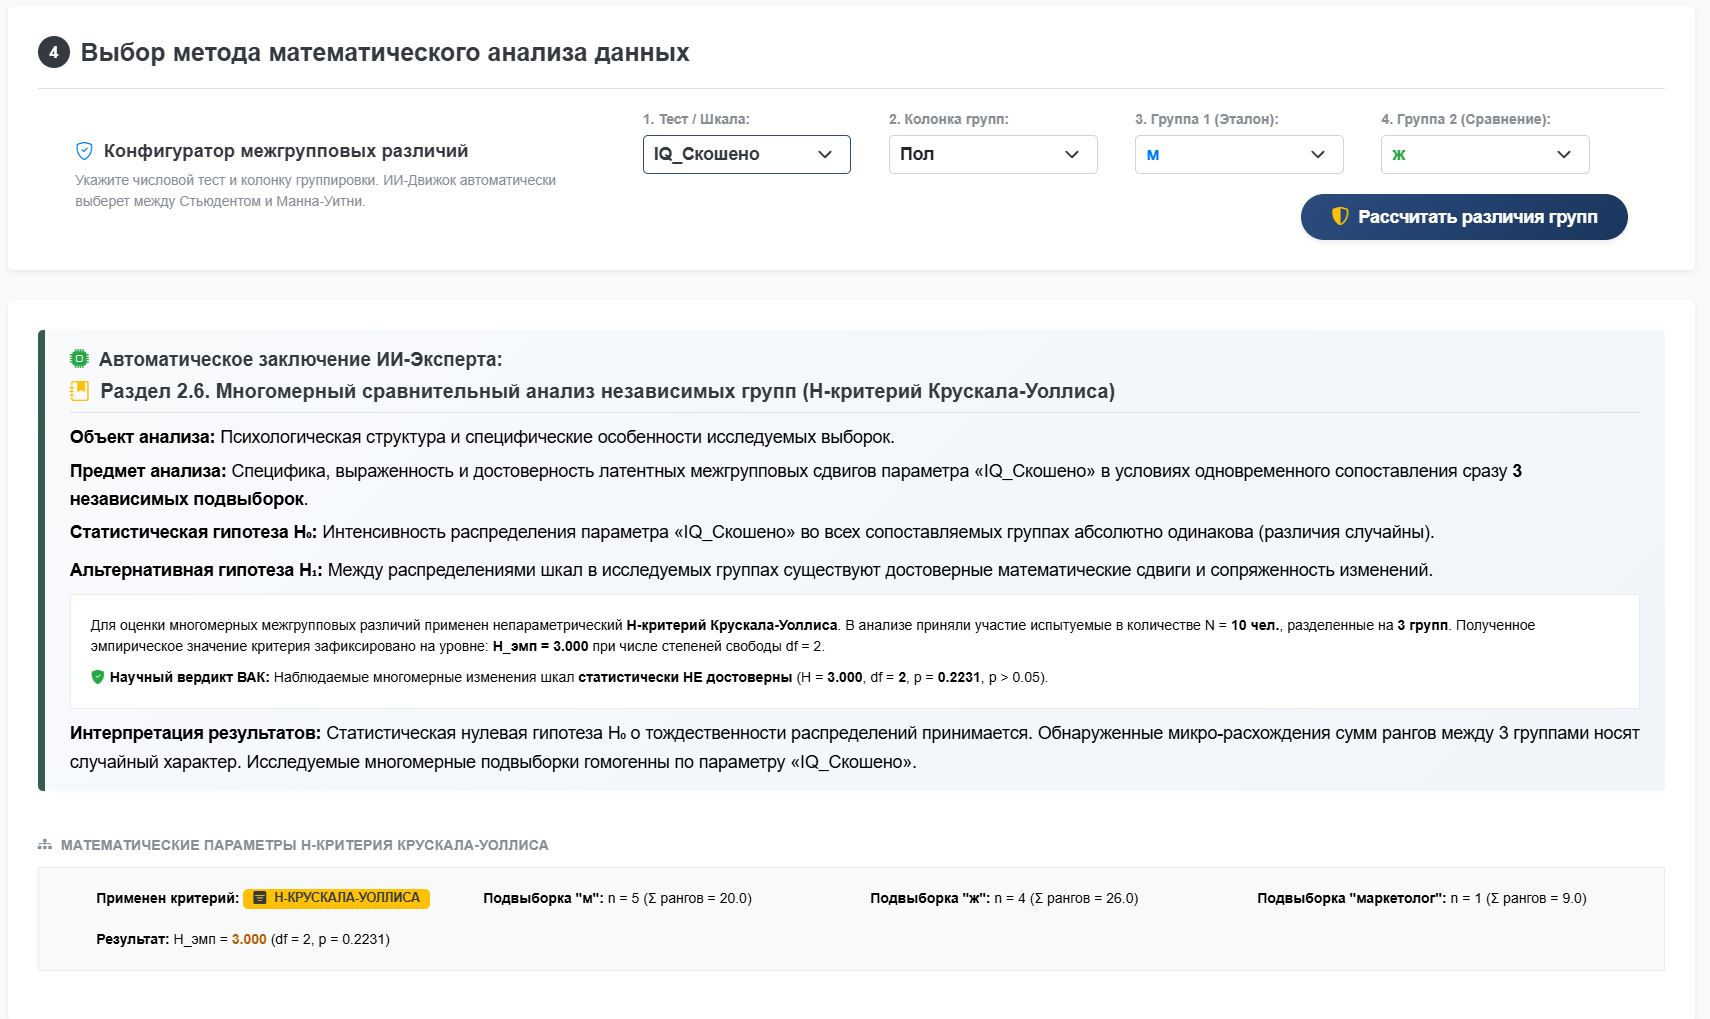Click the configurator hint text about Стьюдентом и Манна-Уитни
This screenshot has height=1019, width=1710.
click(315, 190)
